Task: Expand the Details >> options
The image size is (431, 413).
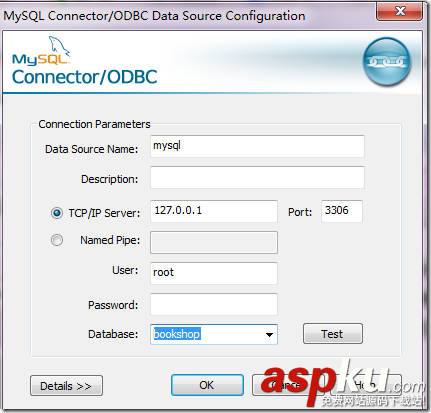Action: pos(66,386)
